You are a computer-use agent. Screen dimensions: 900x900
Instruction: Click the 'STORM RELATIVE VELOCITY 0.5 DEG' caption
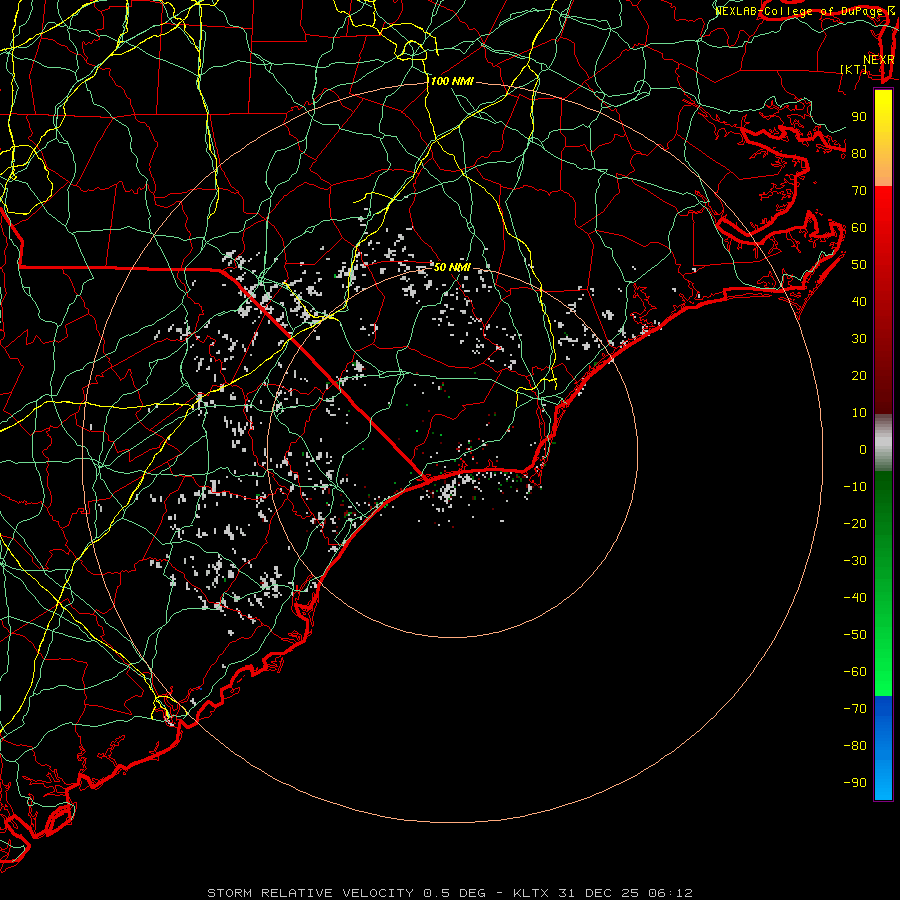point(346,893)
